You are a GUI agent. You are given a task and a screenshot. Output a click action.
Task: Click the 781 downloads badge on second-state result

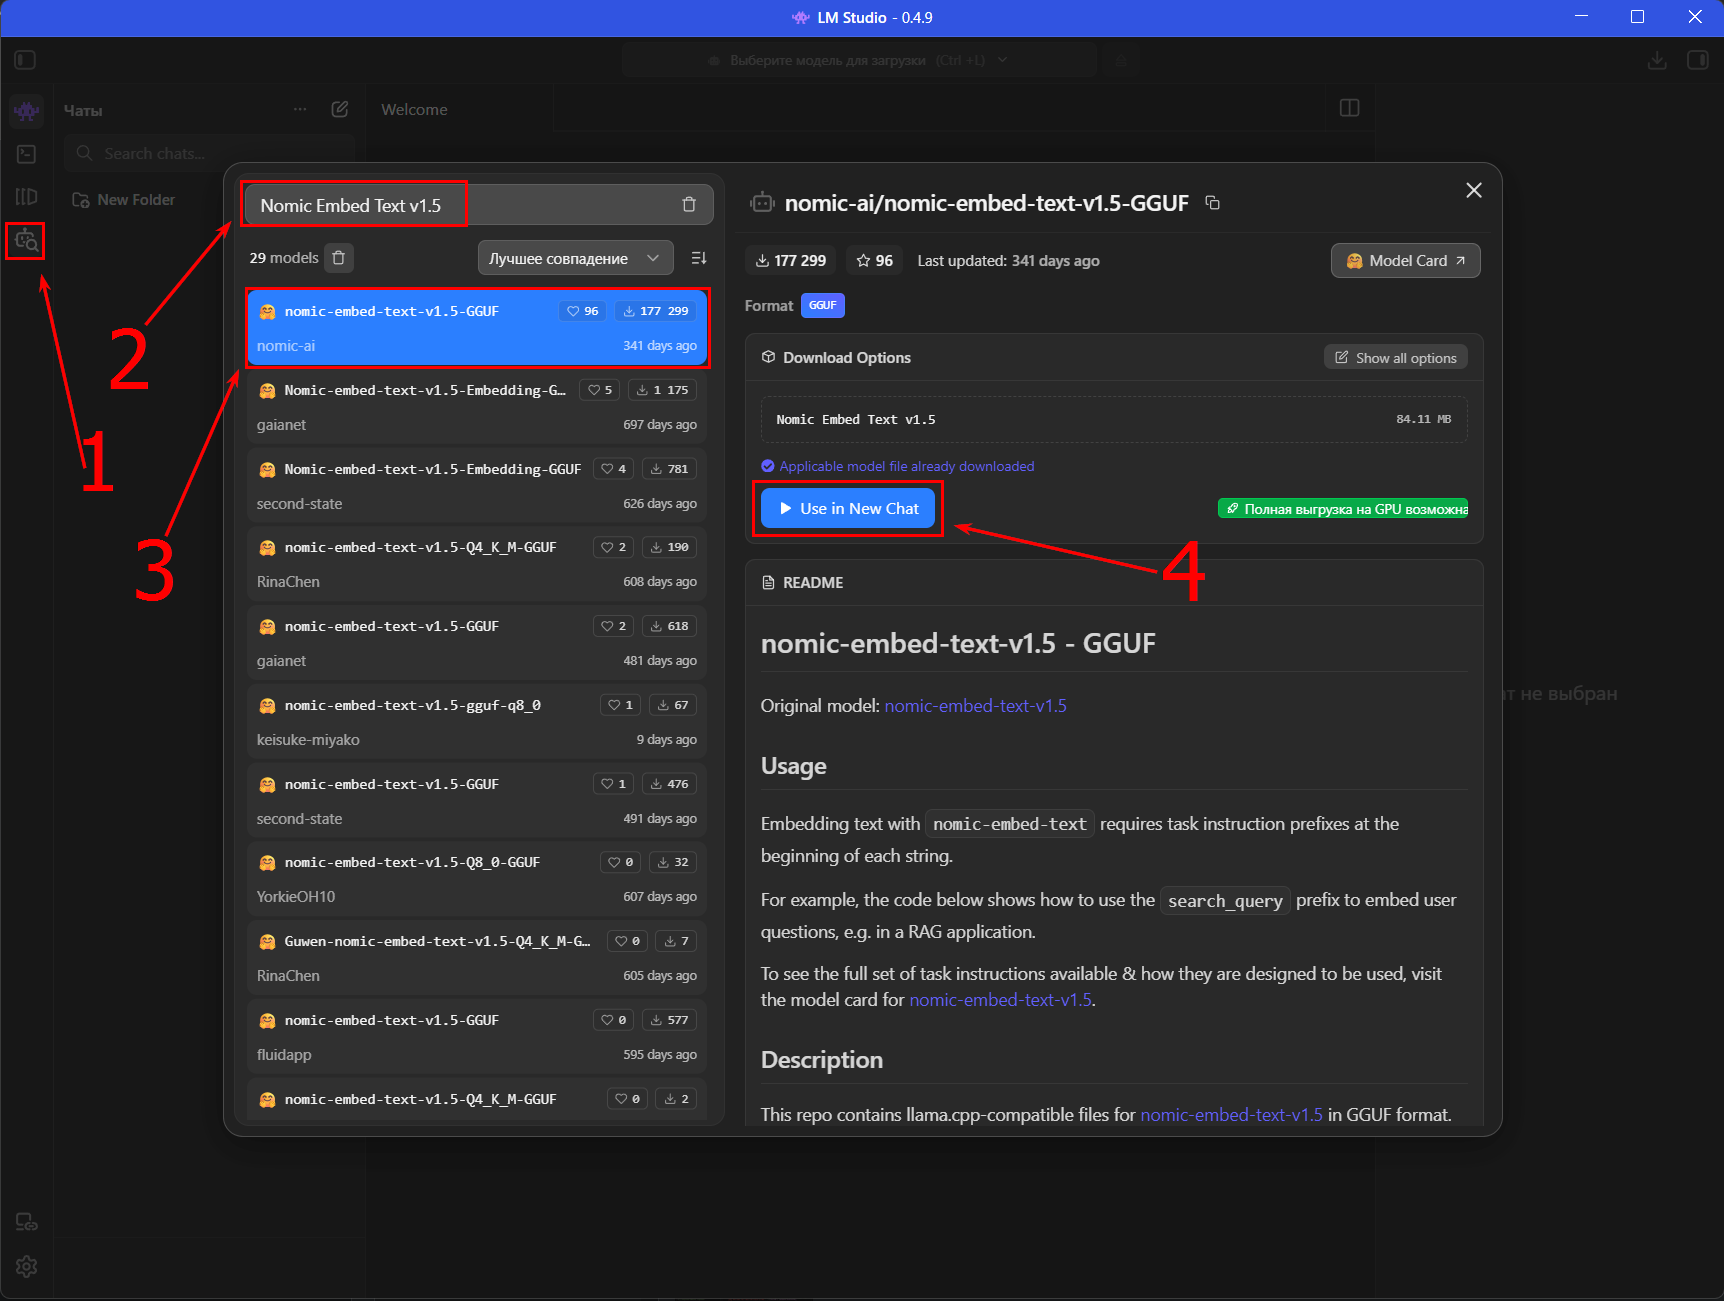[669, 469]
